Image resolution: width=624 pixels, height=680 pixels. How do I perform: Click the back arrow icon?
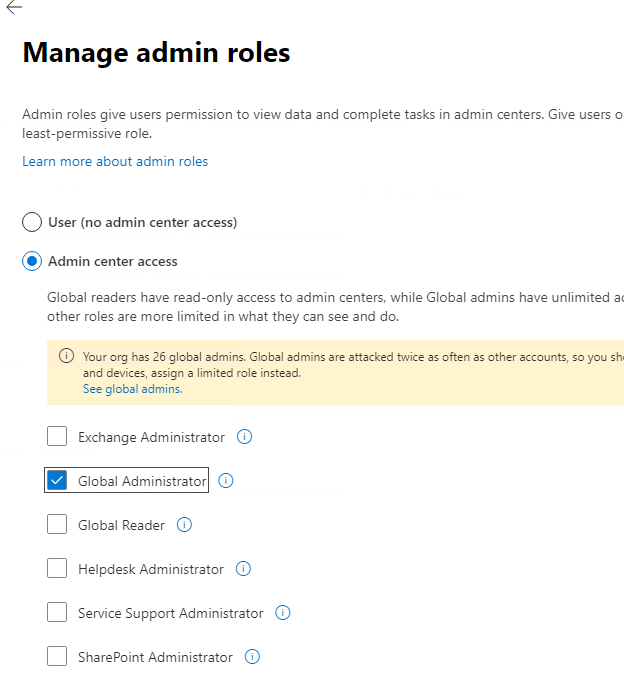14,7
